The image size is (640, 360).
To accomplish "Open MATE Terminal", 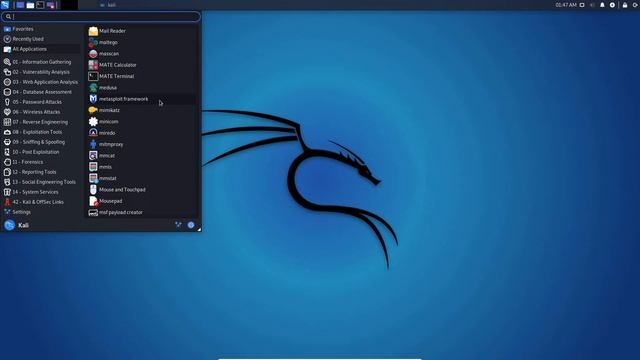I will 142,76.
